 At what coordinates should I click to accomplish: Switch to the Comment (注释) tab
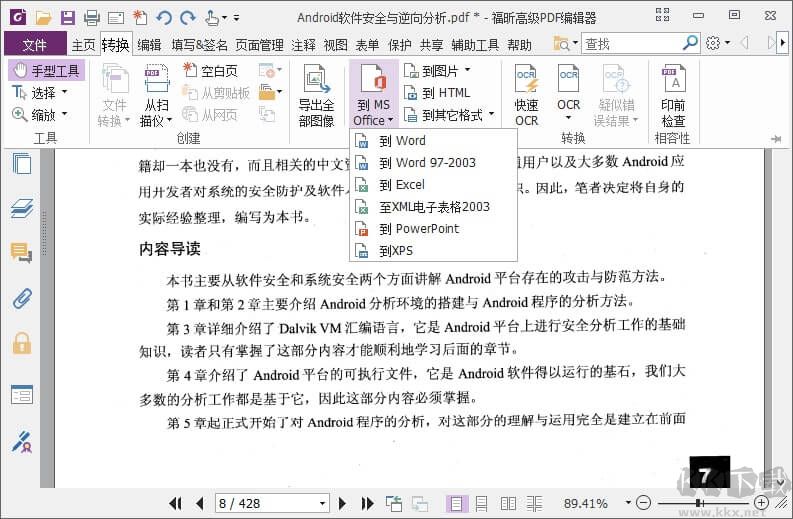coord(303,45)
